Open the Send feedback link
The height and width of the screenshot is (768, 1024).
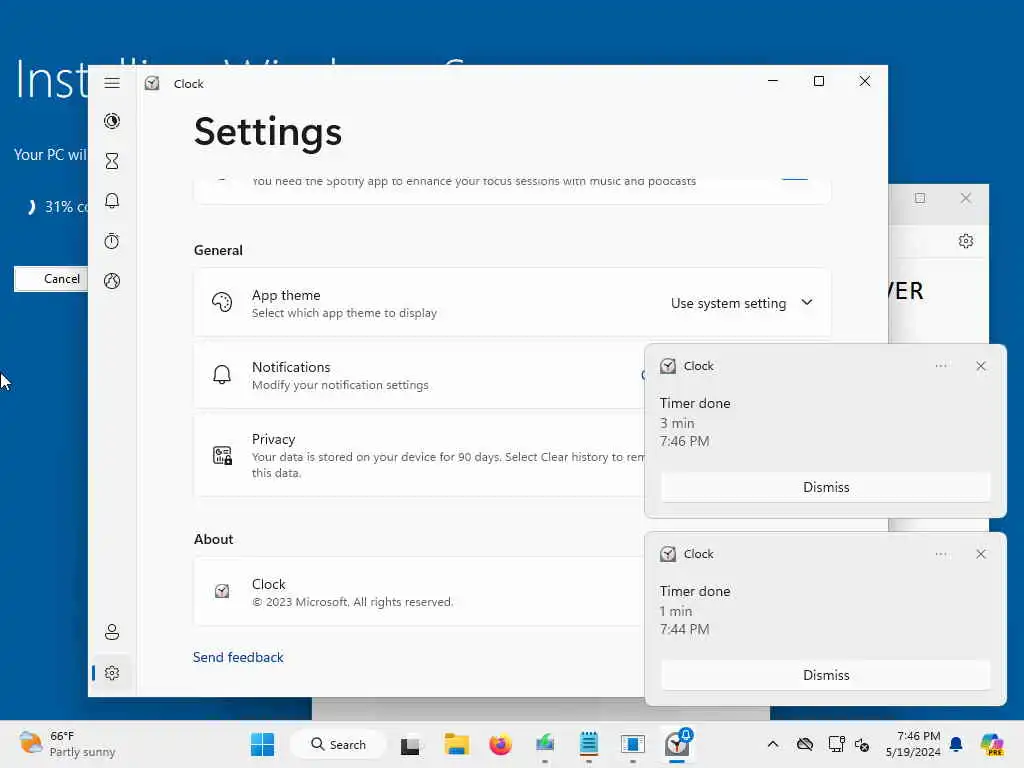tap(238, 657)
